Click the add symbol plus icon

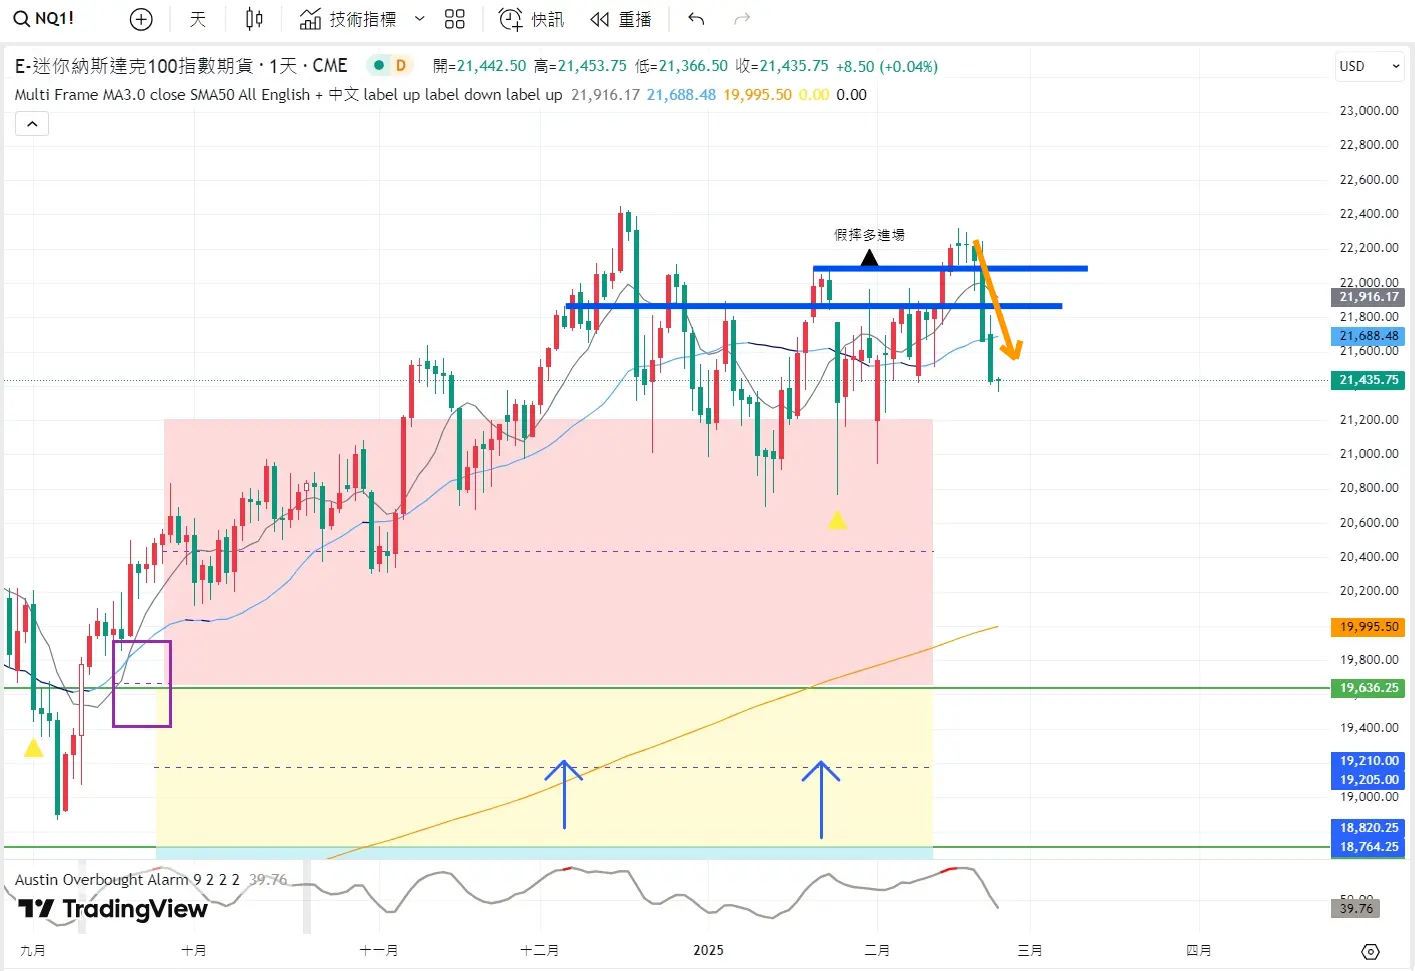tap(142, 19)
